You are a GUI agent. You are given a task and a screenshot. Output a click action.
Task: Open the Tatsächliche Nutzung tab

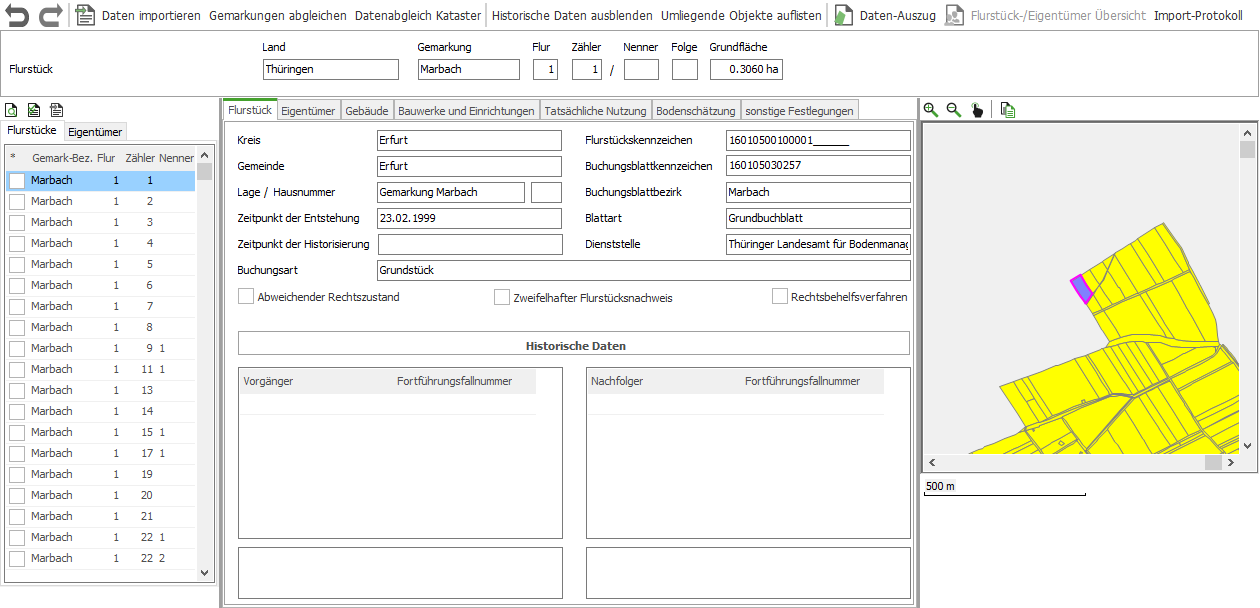pyautogui.click(x=595, y=111)
